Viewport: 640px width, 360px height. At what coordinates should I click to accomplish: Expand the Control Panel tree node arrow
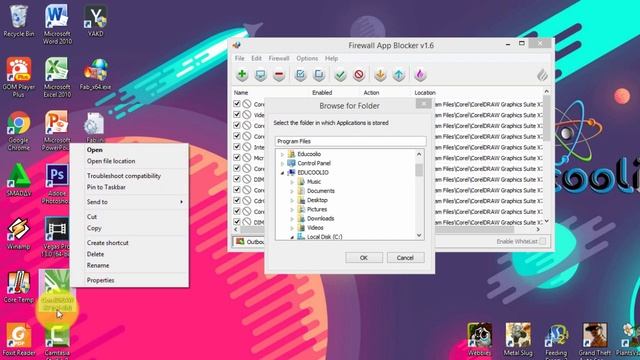[x=282, y=163]
